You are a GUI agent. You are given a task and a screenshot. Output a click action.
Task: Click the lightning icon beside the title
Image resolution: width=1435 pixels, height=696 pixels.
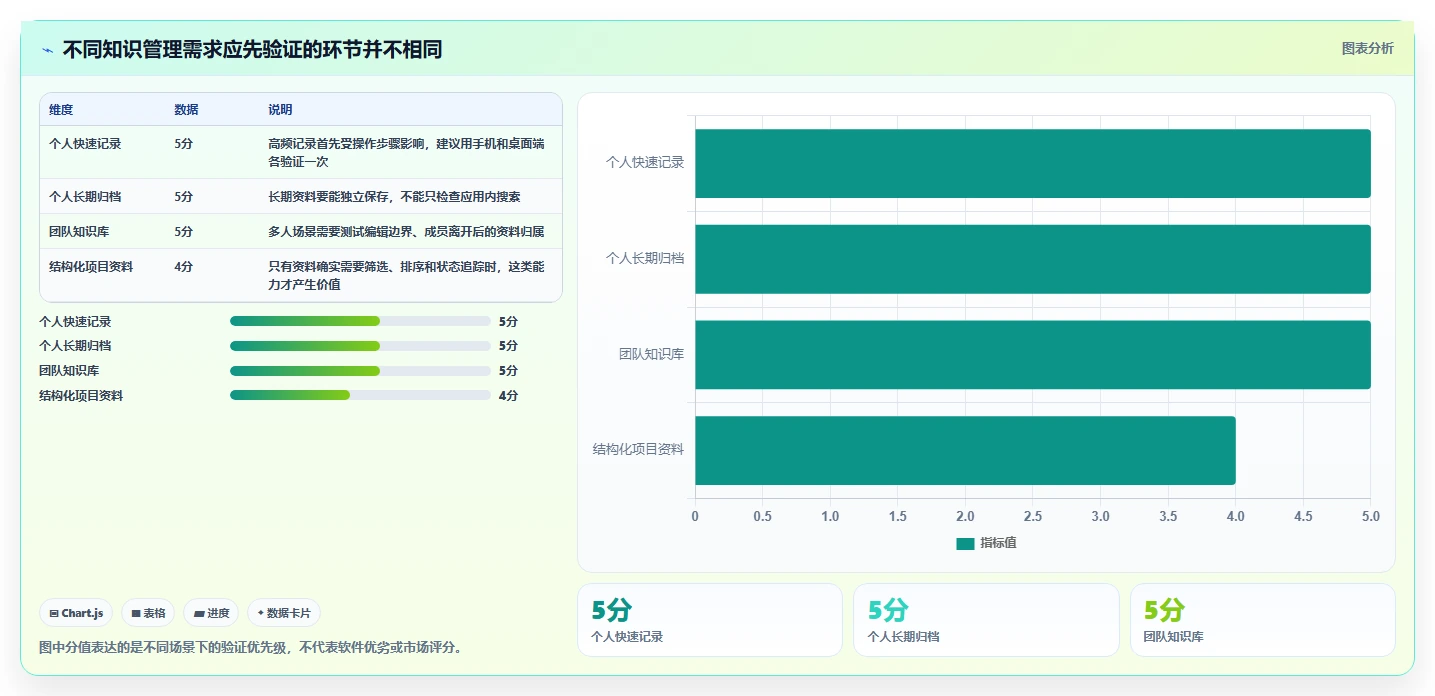click(x=47, y=50)
